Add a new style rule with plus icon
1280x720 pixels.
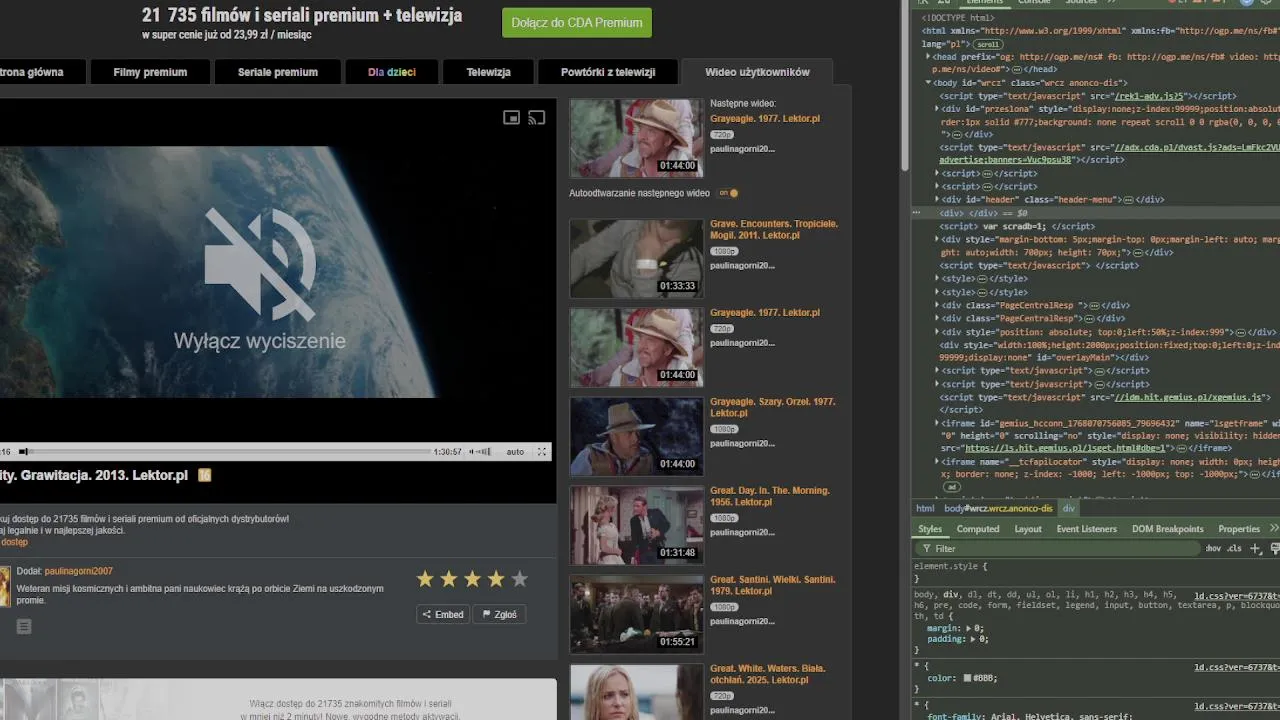pyautogui.click(x=1256, y=548)
